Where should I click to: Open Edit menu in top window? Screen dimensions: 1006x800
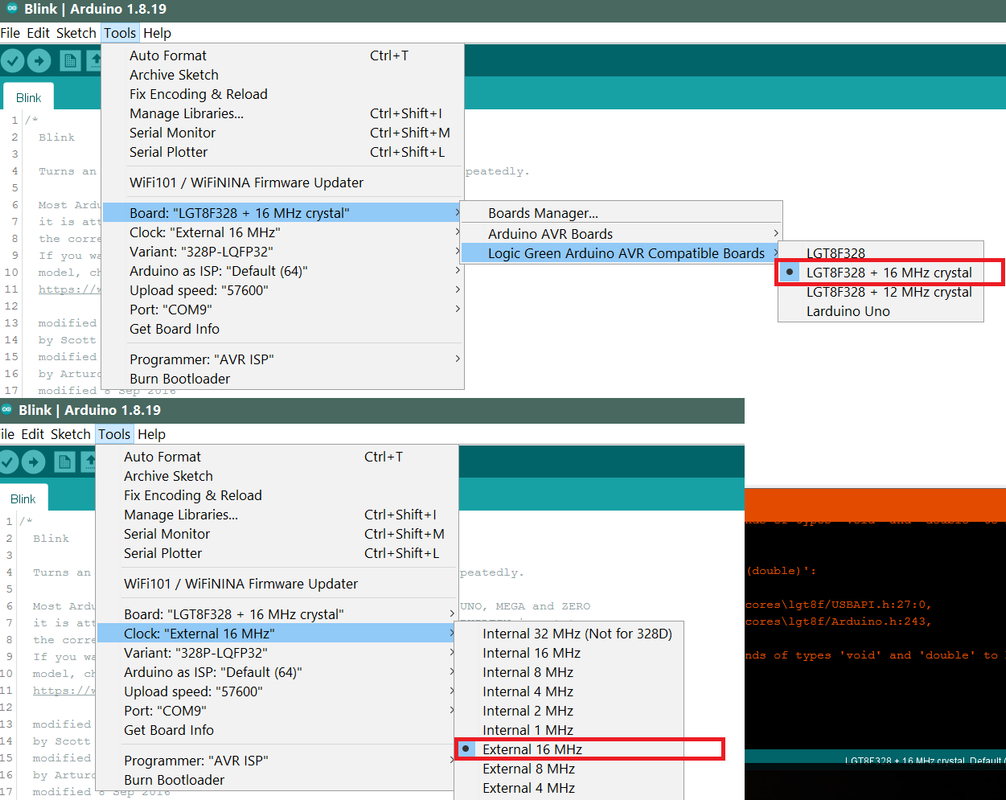38,33
